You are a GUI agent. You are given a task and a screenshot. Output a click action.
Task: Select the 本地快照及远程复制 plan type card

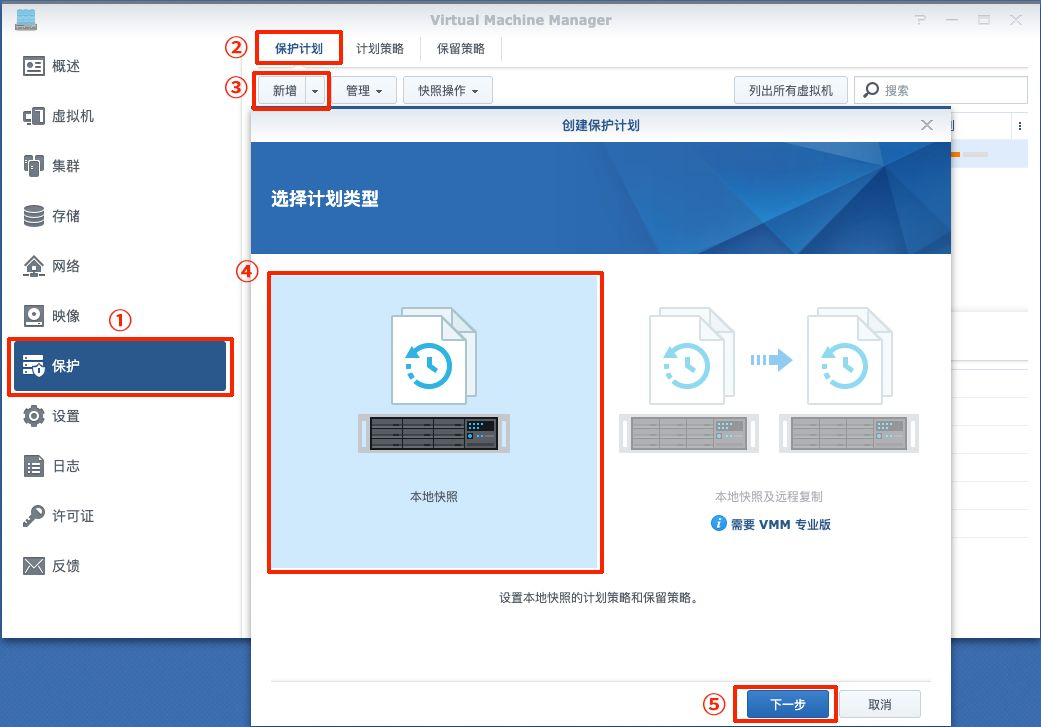(769, 422)
